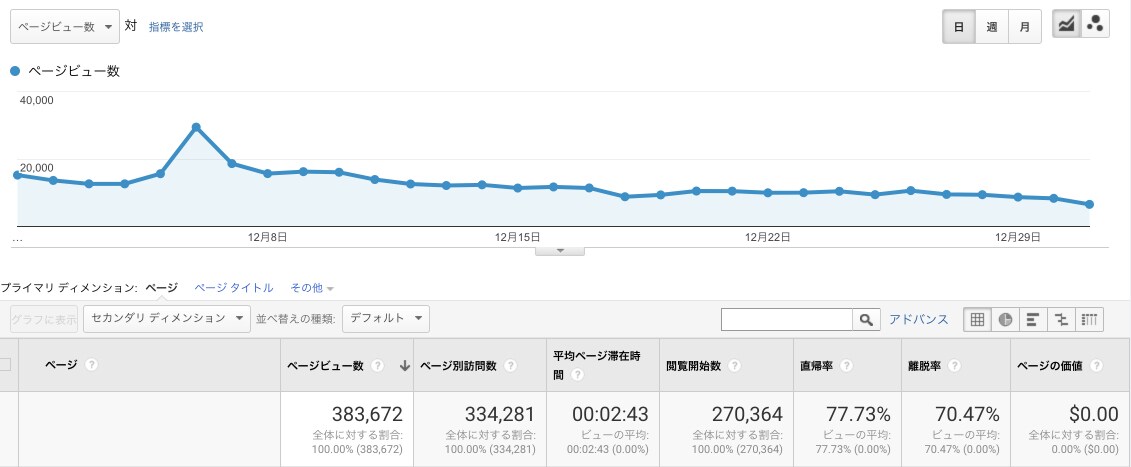The height and width of the screenshot is (467, 1131).
Task: Click page value total $0.00
Action: coord(1093,414)
